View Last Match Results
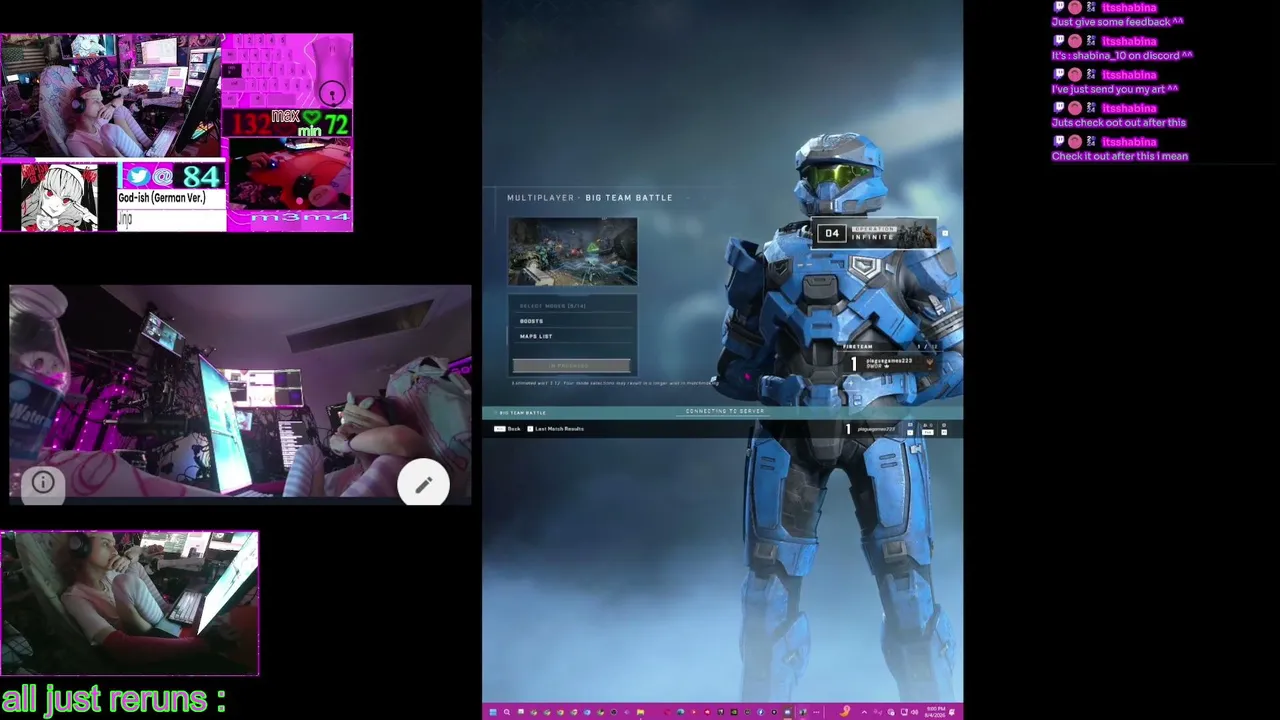This screenshot has width=1280, height=720. [x=555, y=429]
